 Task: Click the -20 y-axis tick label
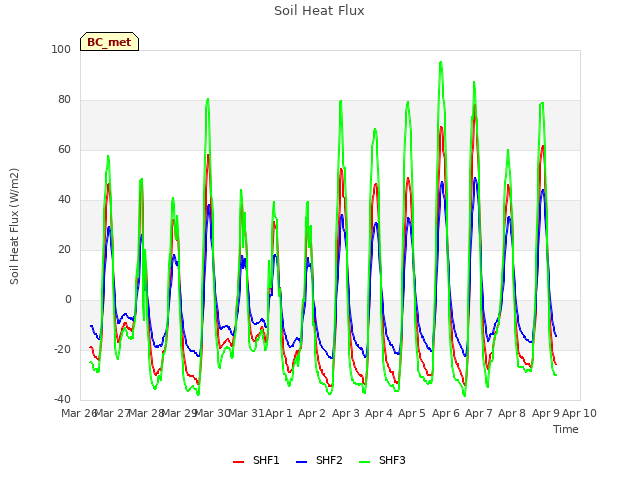tap(62, 349)
